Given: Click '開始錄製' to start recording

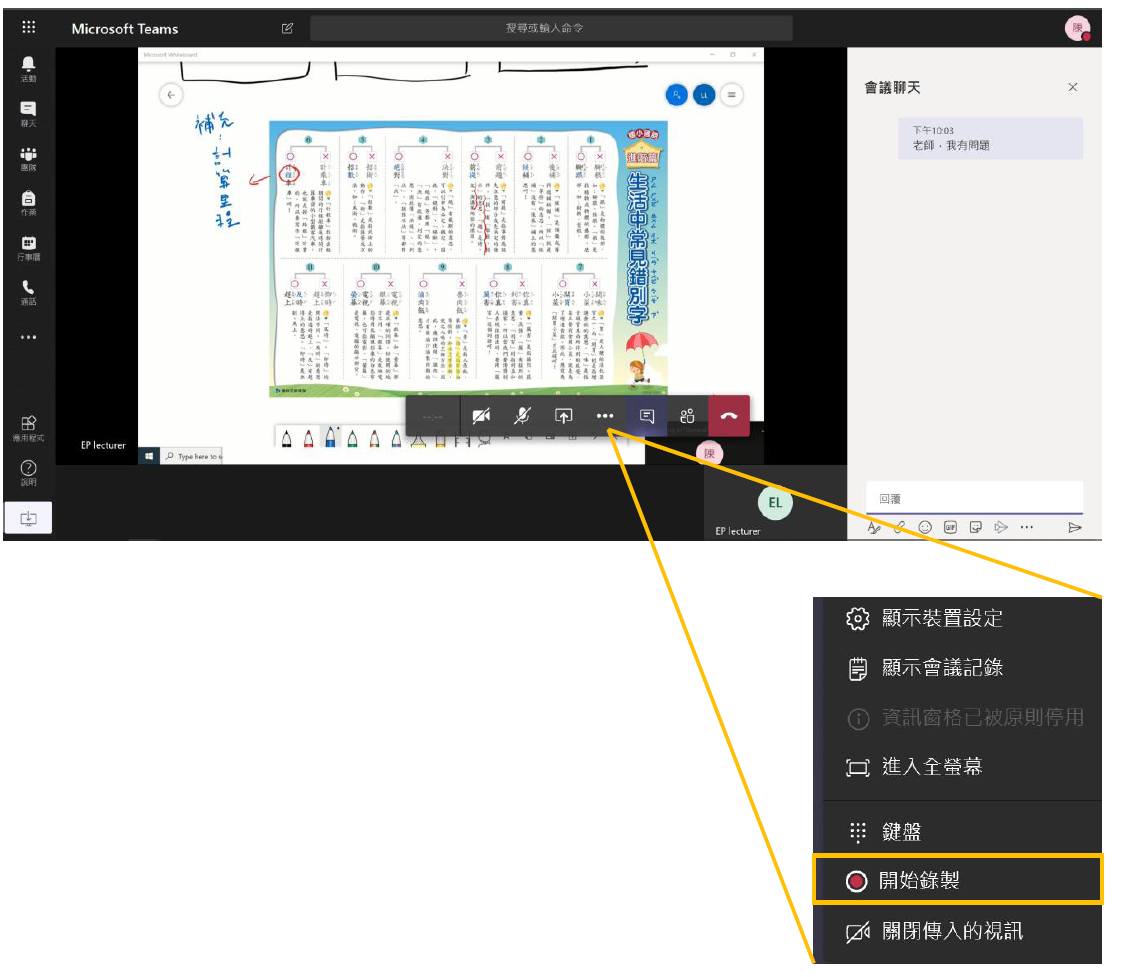Looking at the screenshot, I should (957, 880).
